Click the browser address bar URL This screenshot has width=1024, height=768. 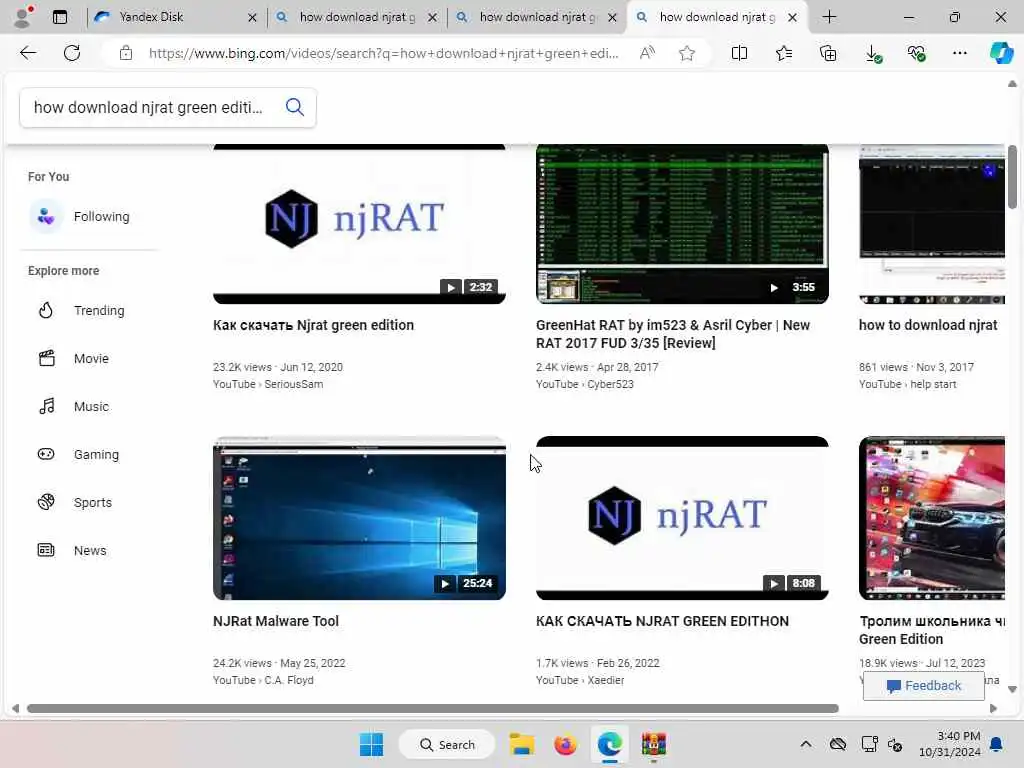click(383, 53)
